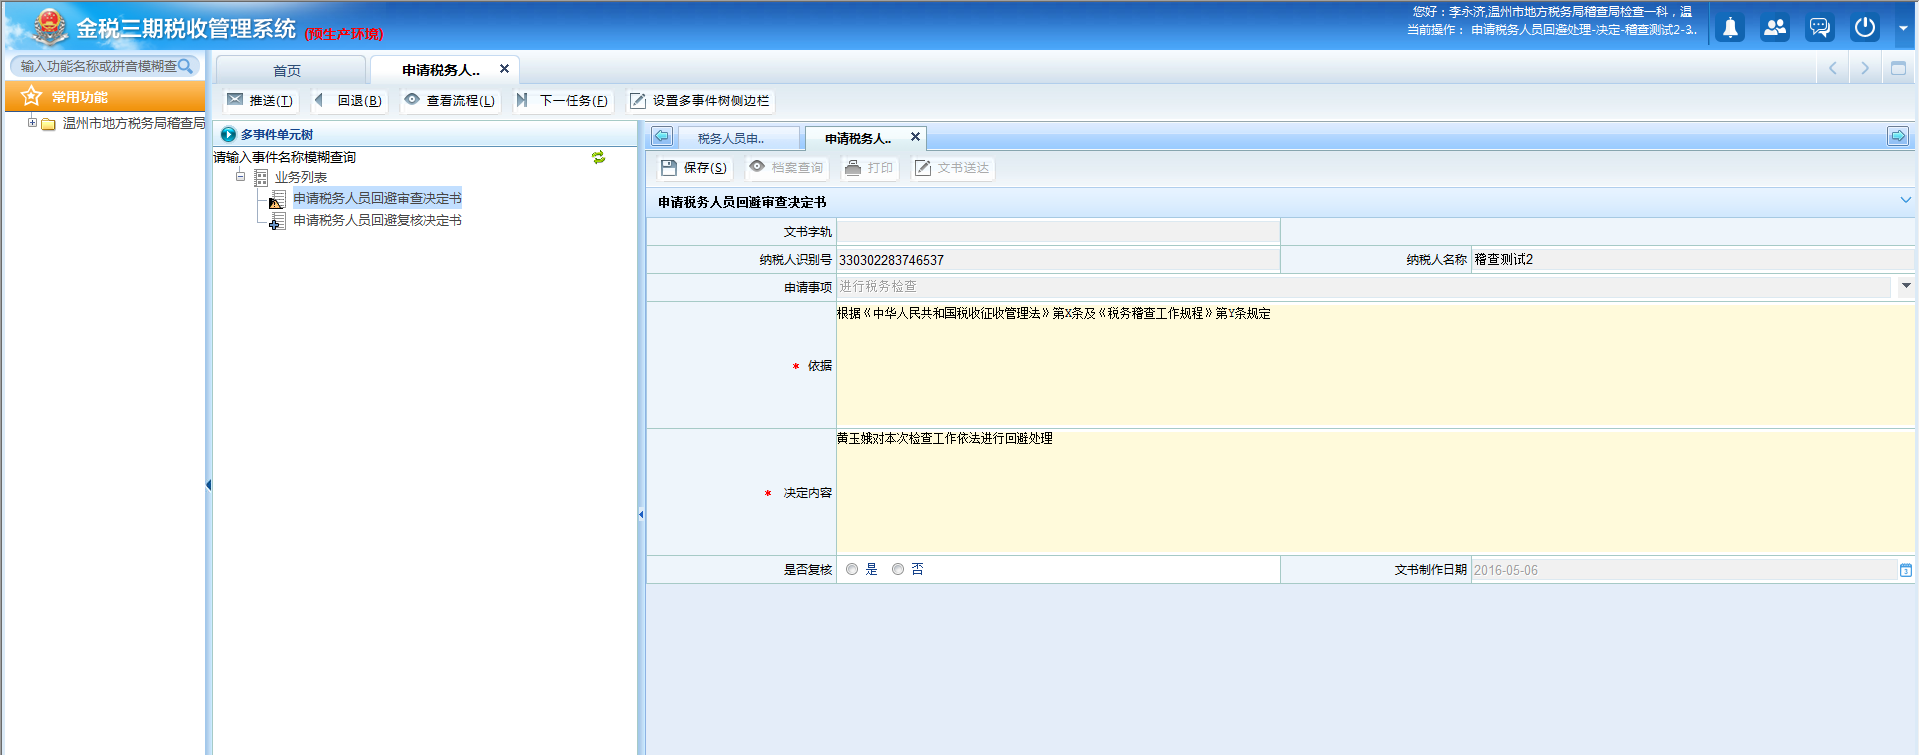Click the 文书制作日期 date field
The image size is (1919, 755).
coord(1683,570)
